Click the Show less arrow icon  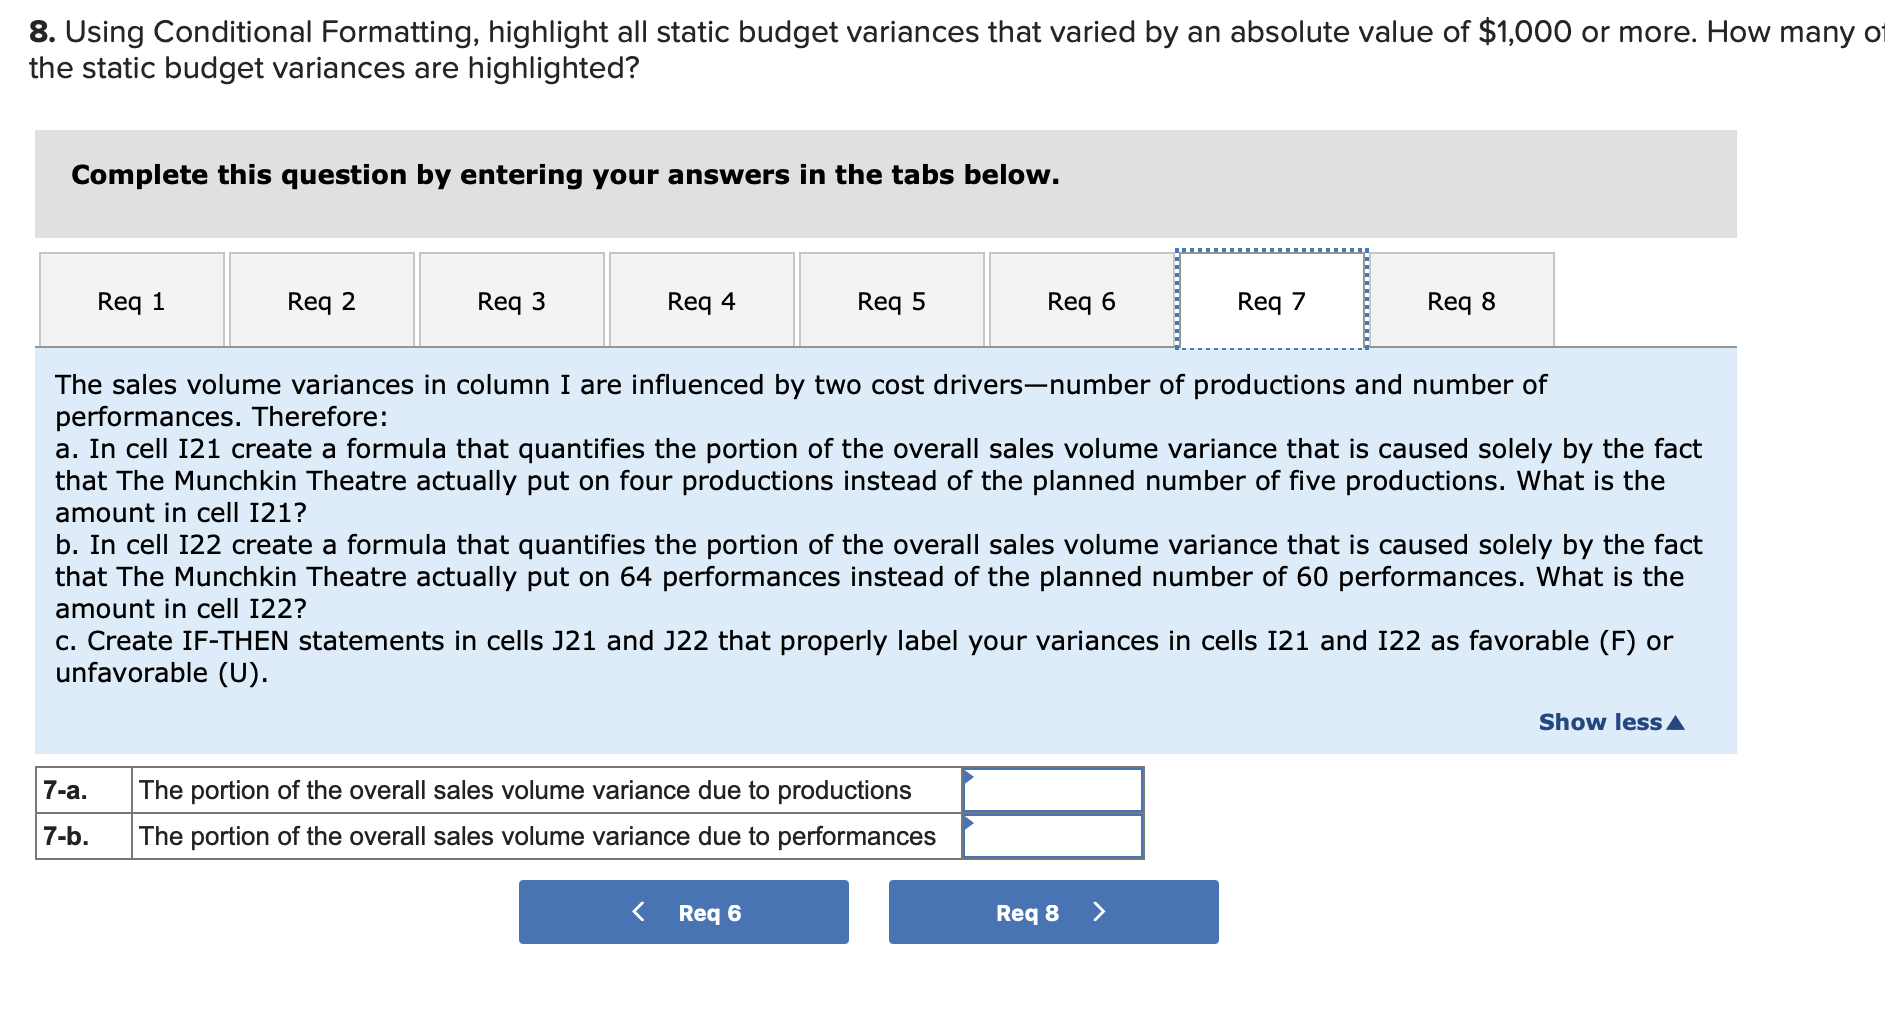(1678, 721)
